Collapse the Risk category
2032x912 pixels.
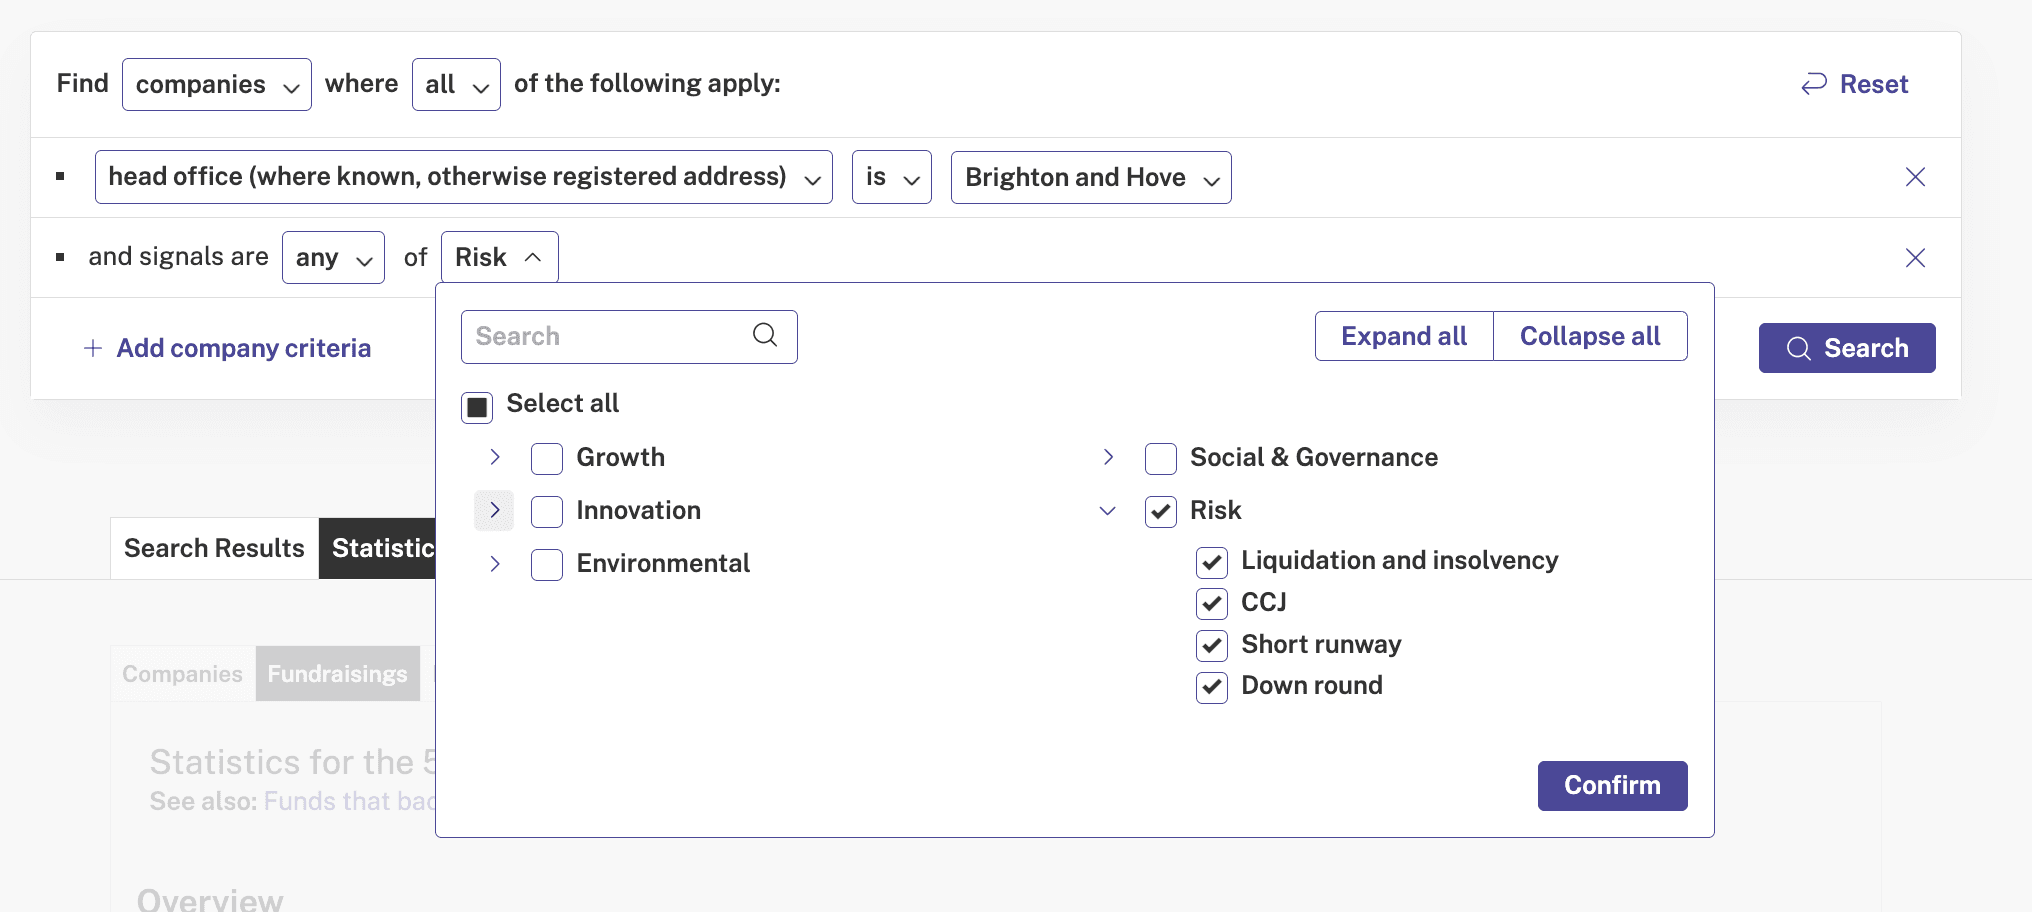click(1108, 510)
